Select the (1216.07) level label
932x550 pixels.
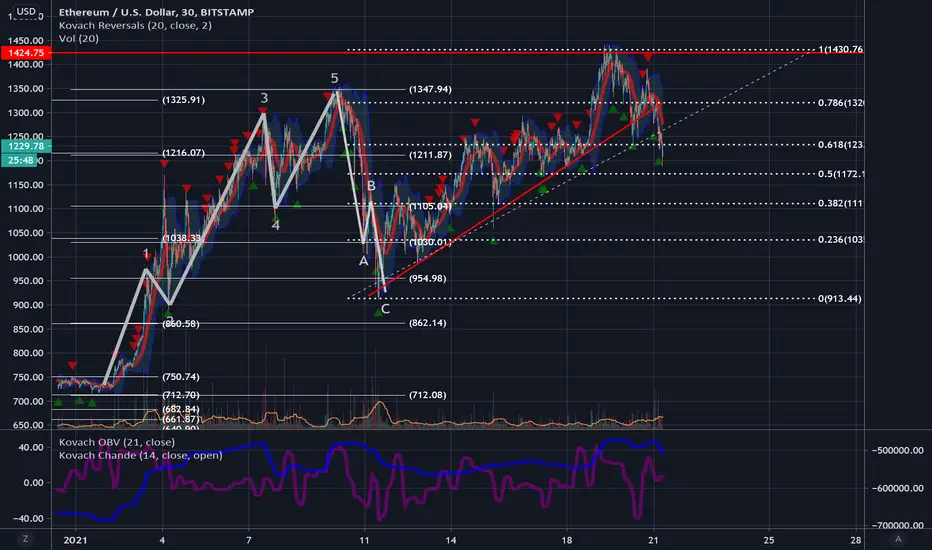tap(183, 153)
